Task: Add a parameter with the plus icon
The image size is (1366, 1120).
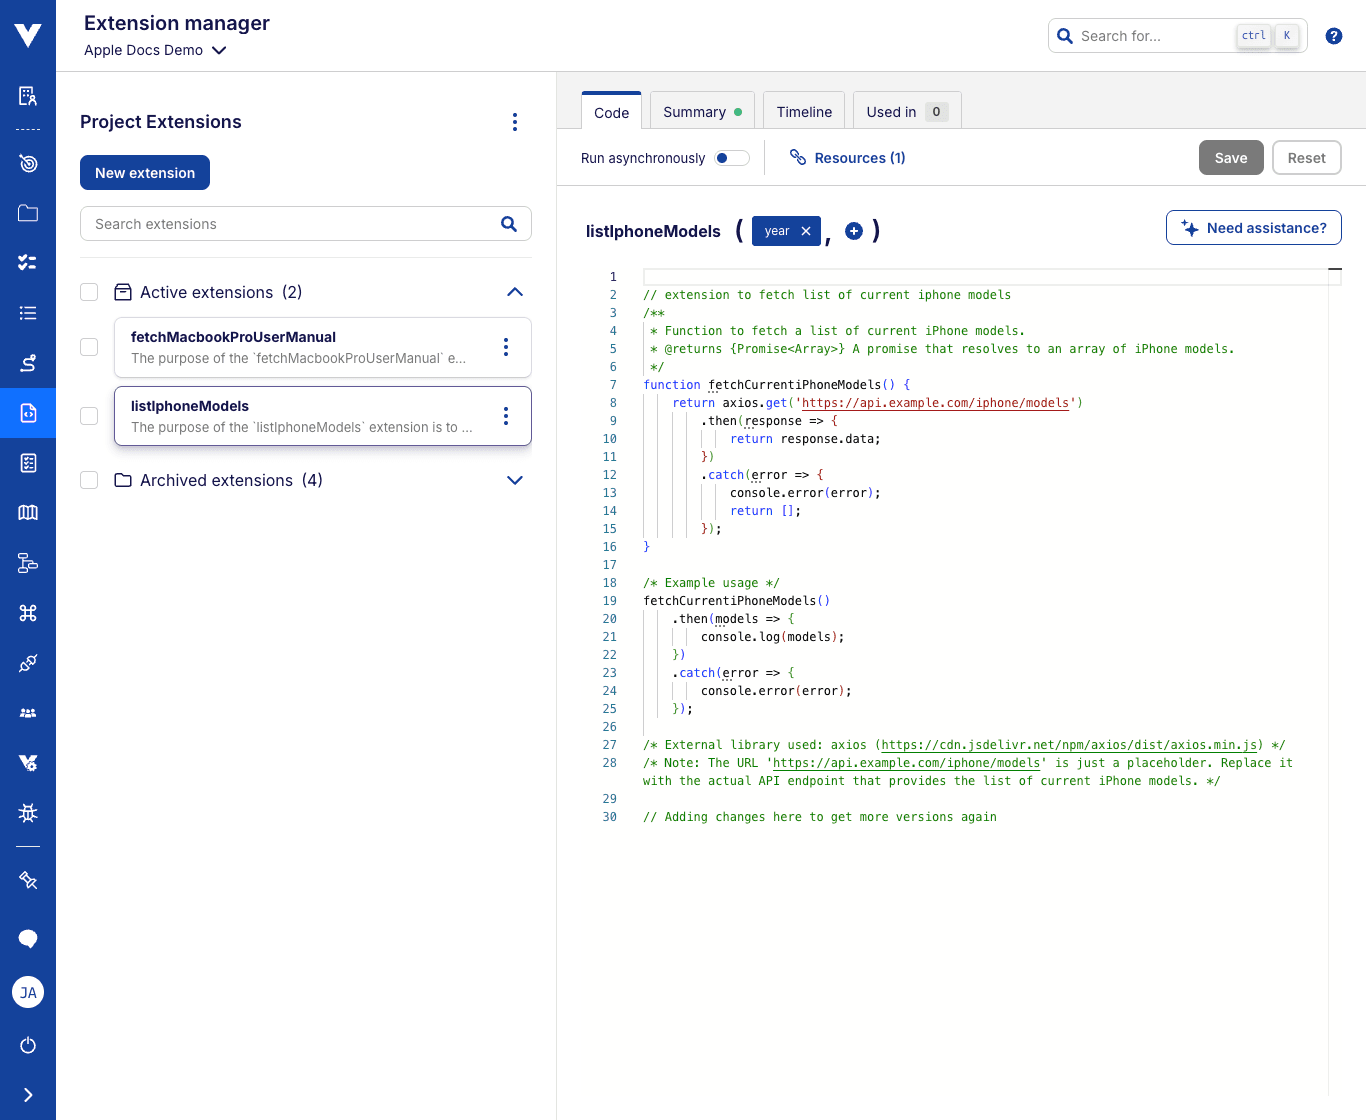Action: click(x=854, y=231)
